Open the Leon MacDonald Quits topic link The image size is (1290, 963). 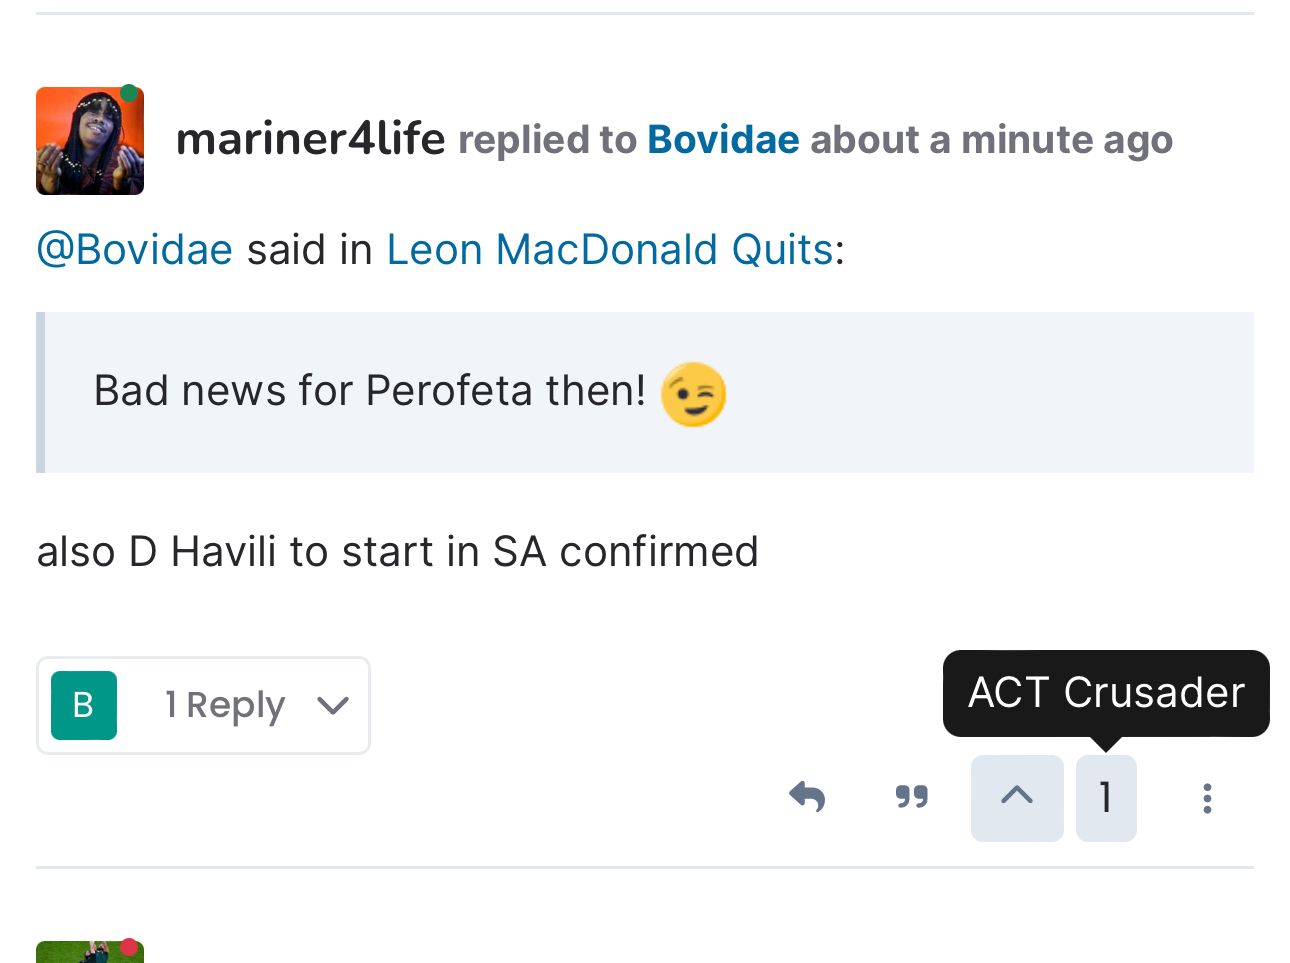tap(609, 250)
